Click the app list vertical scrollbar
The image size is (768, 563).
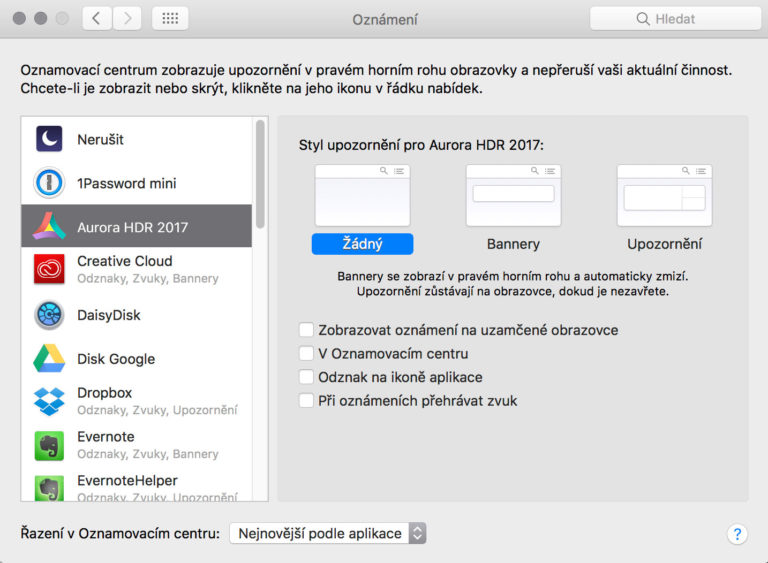[x=261, y=175]
